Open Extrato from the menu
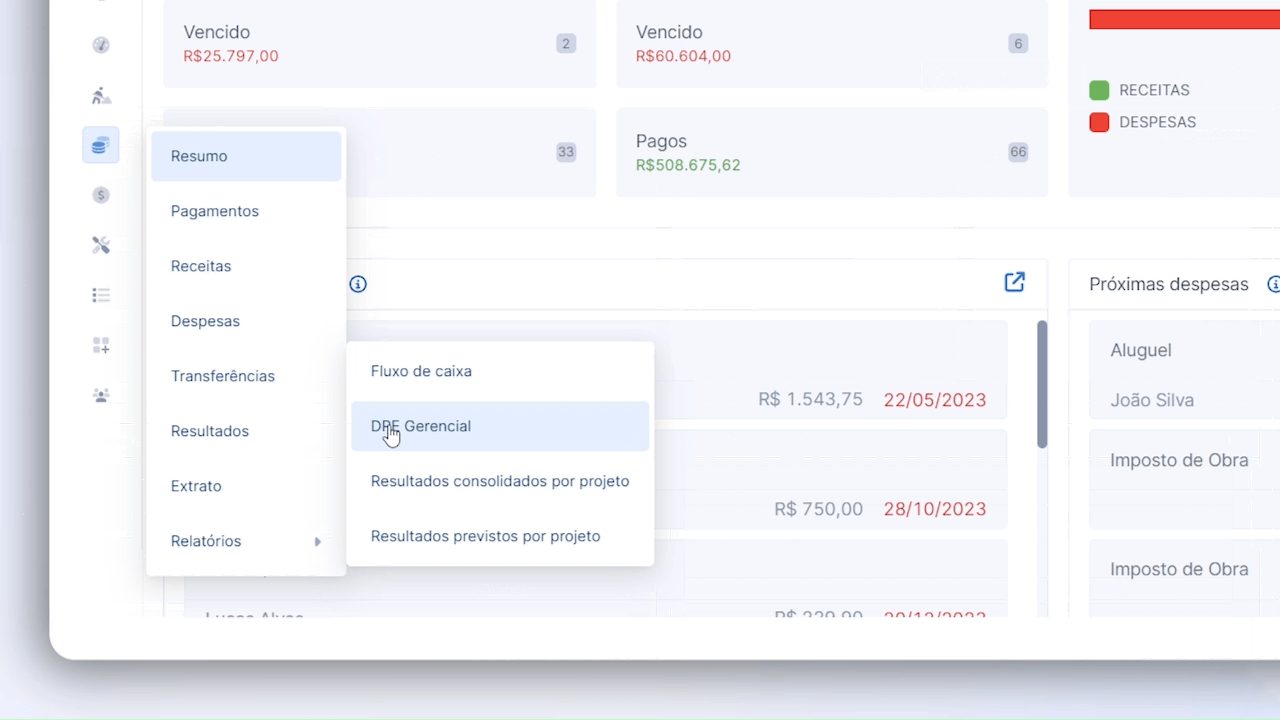The width and height of the screenshot is (1280, 720). [x=246, y=486]
